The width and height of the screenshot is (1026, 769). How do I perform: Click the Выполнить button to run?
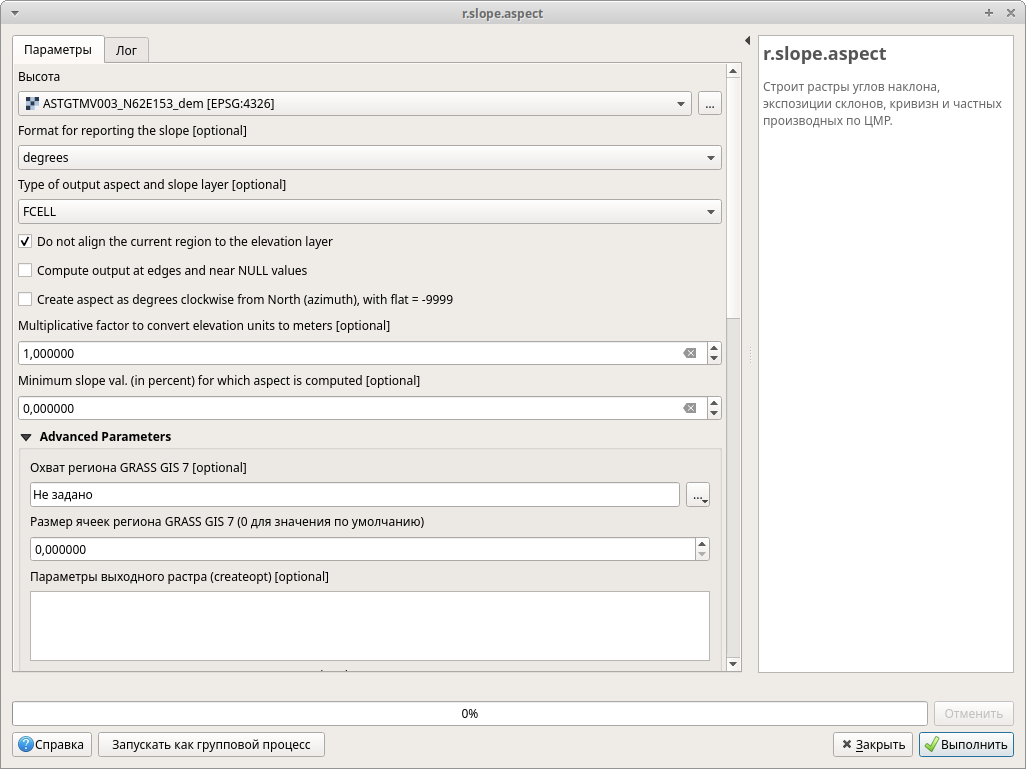click(966, 744)
